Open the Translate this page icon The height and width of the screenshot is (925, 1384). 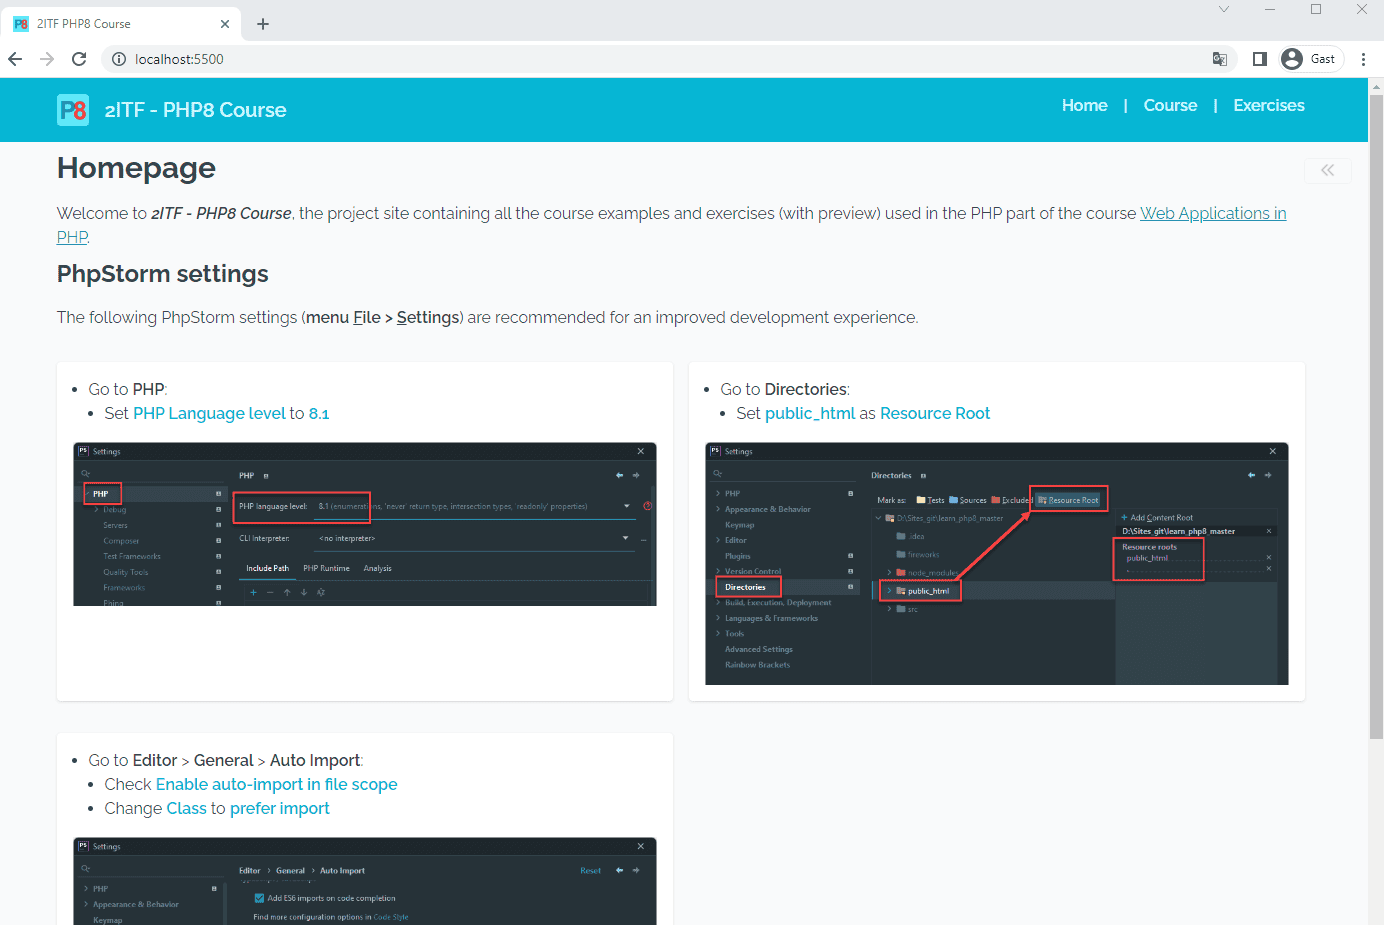1219,59
